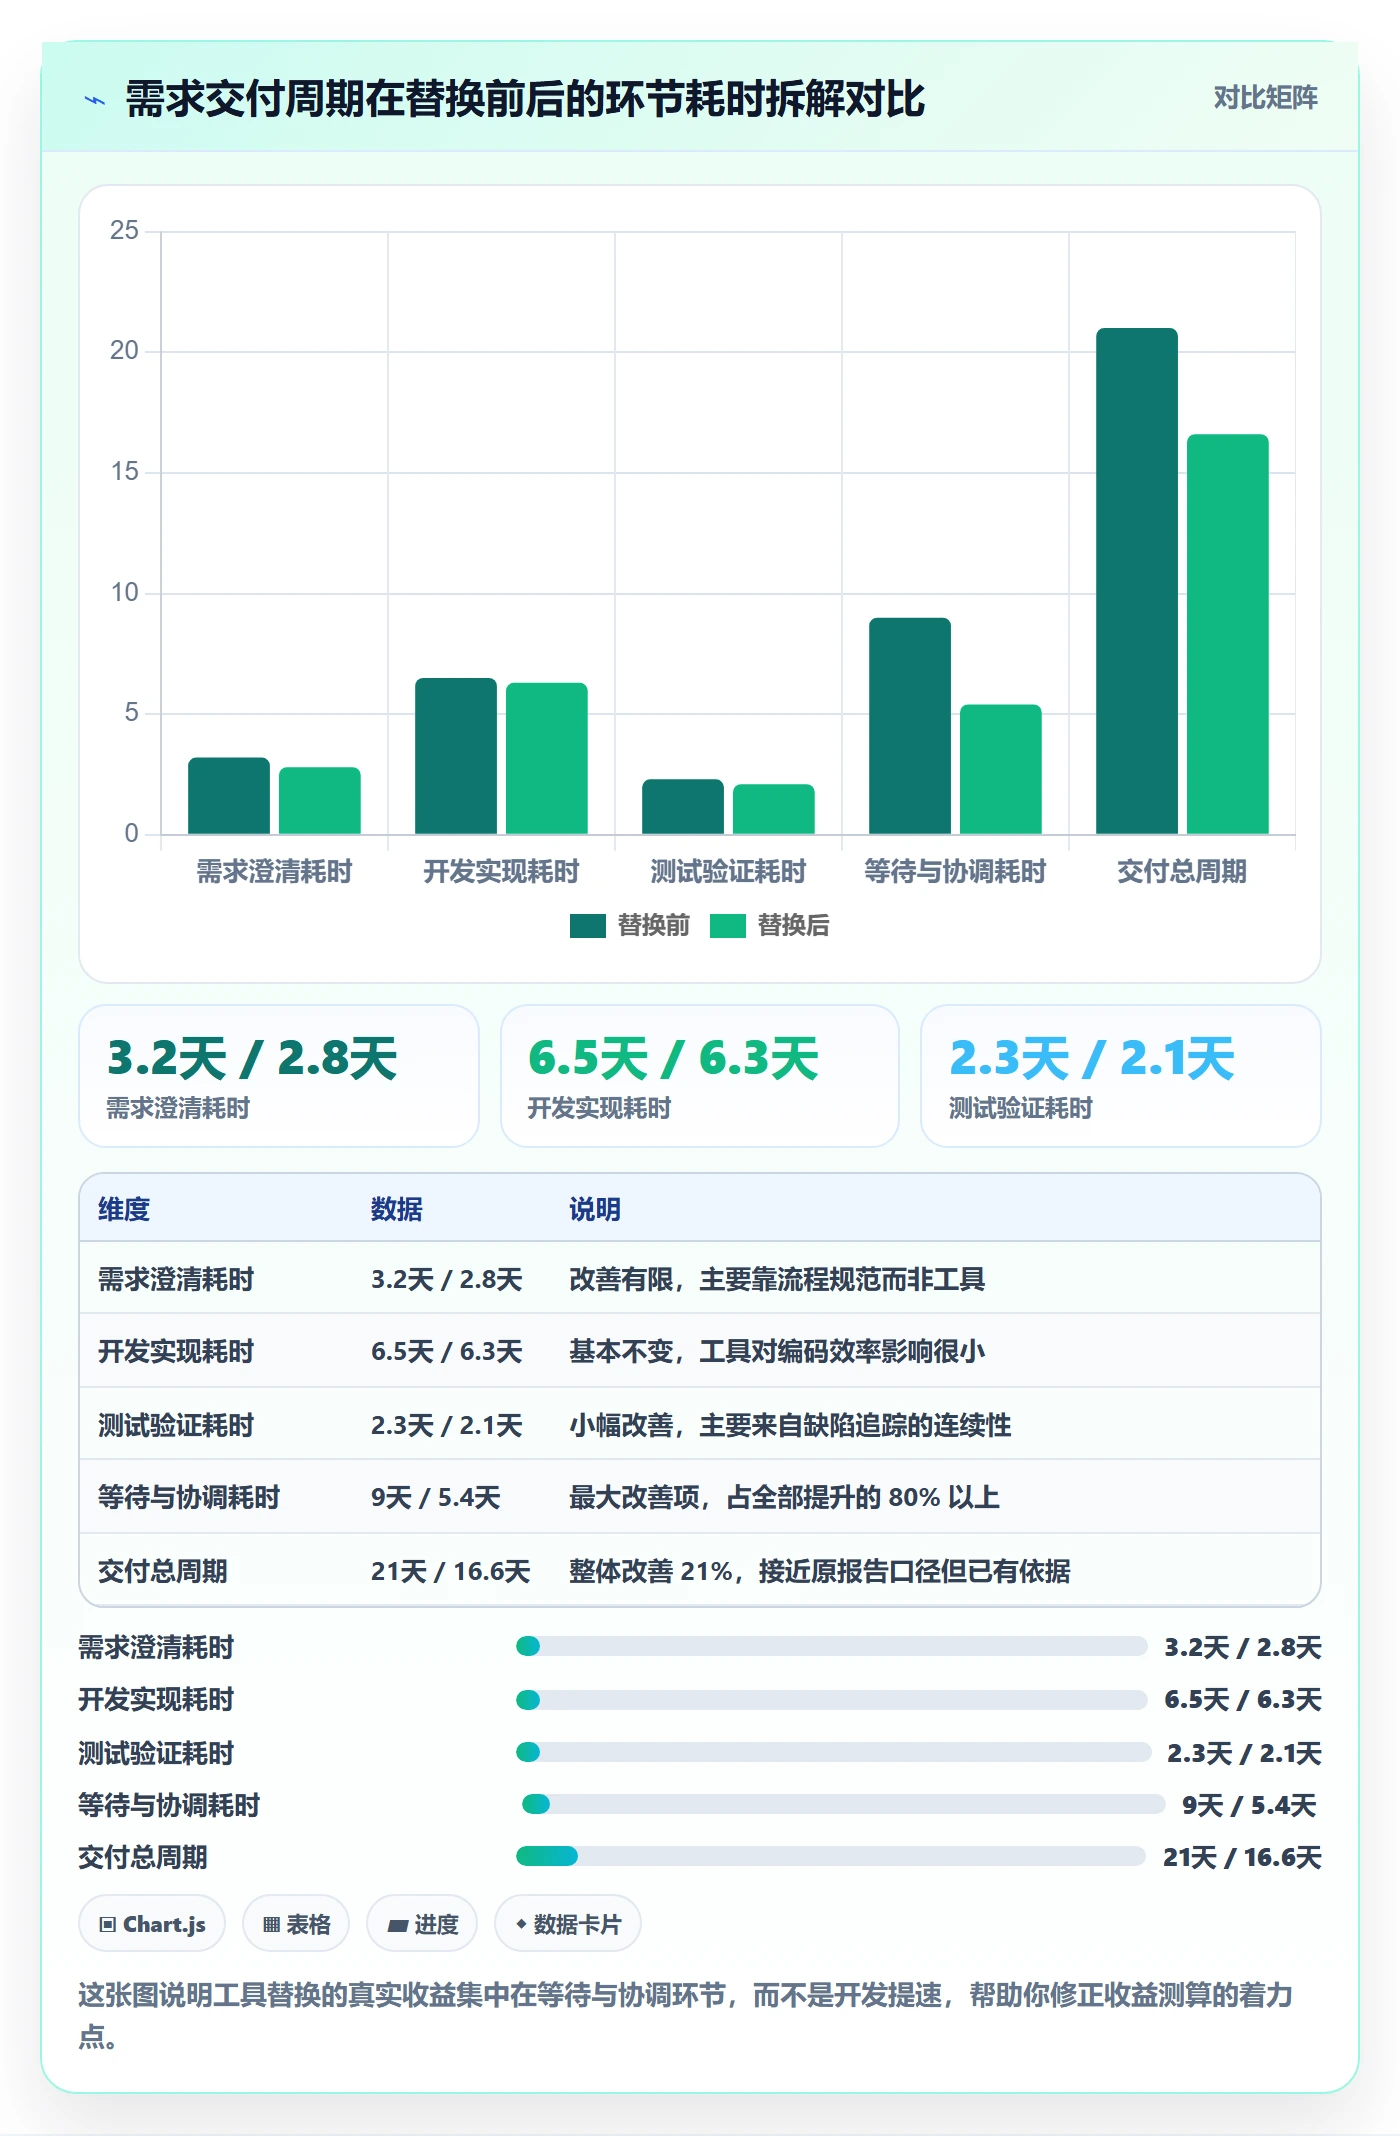This screenshot has width=1400, height=2136.
Task: Click the table cell reading 21天 / 16.6天
Action: click(x=451, y=1571)
